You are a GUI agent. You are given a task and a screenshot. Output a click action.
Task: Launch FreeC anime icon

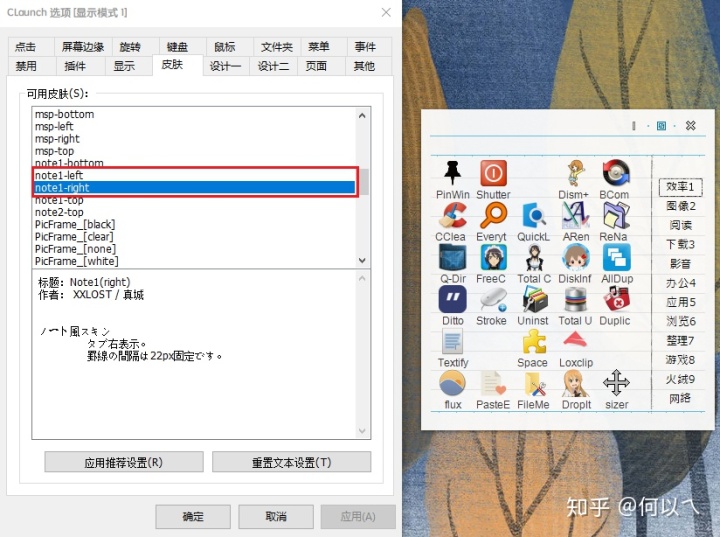tap(493, 257)
